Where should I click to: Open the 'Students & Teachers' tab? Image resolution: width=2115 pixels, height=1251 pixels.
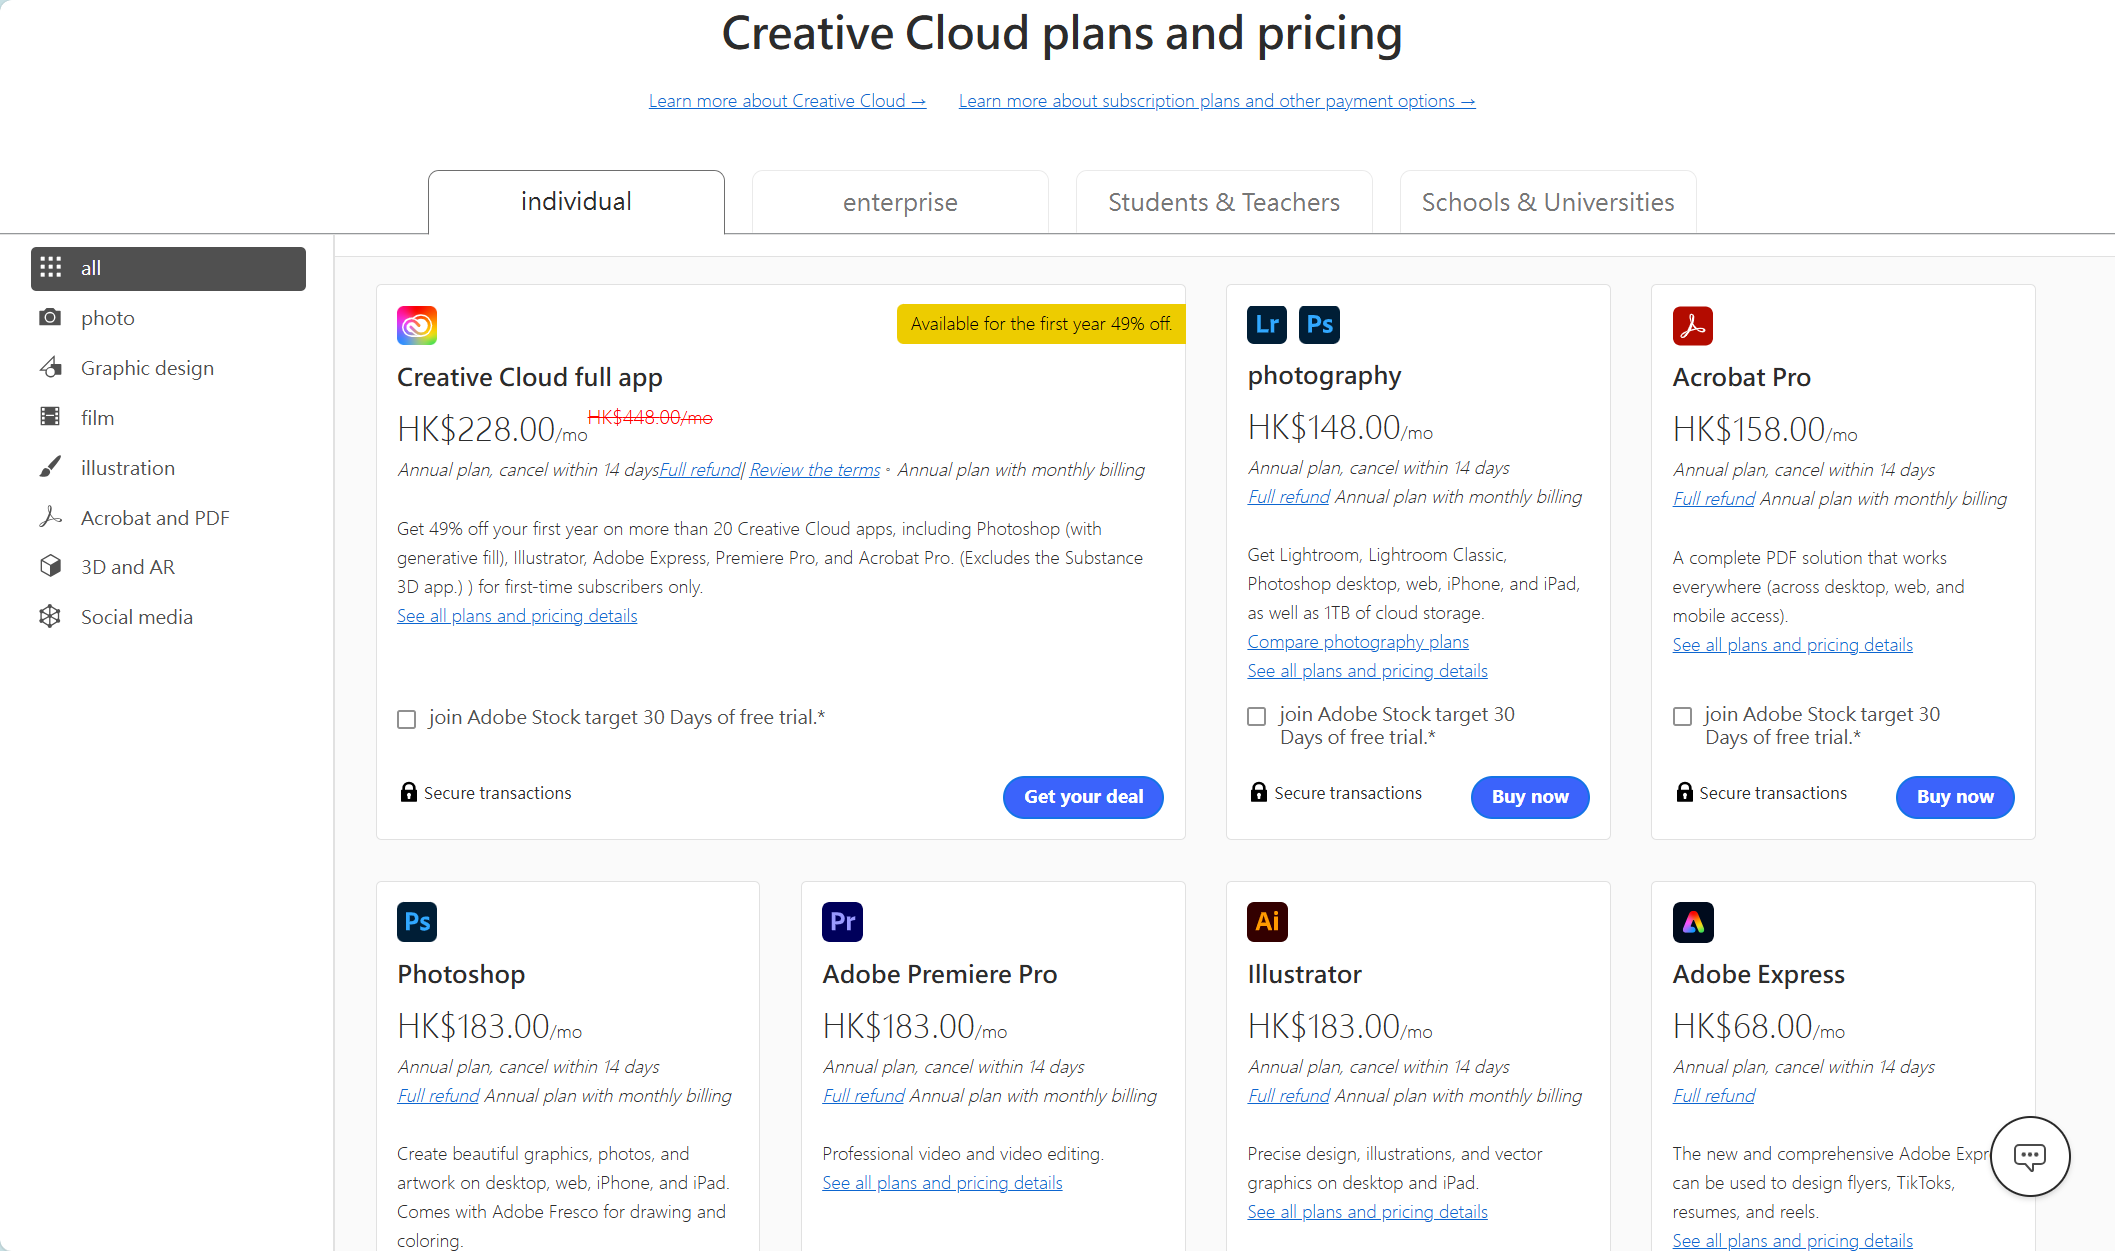click(1224, 202)
